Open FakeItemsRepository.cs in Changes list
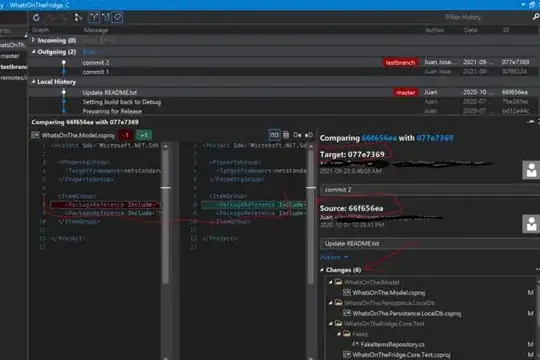The height and width of the screenshot is (360, 540). coord(393,344)
